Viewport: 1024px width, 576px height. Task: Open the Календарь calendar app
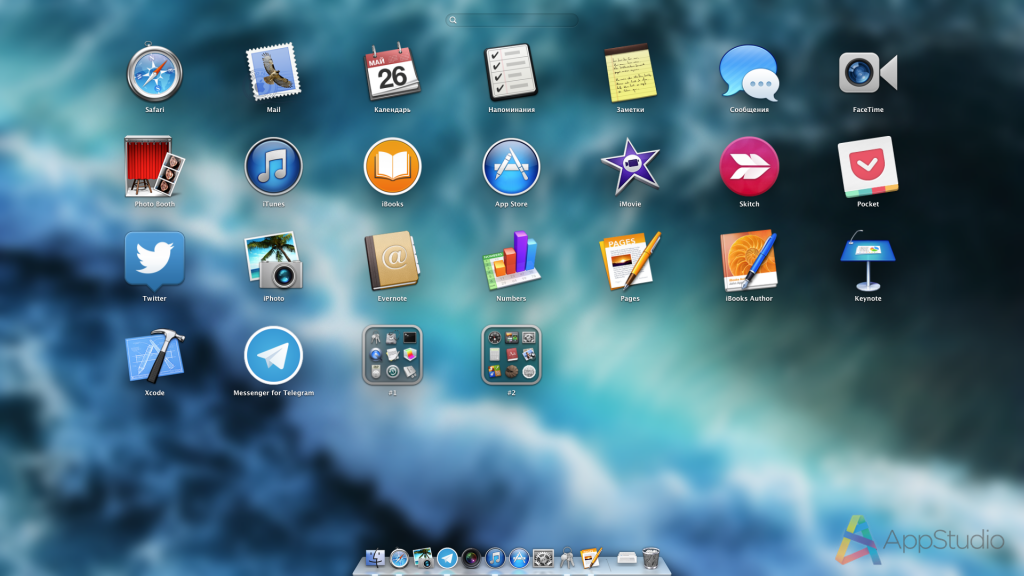(x=392, y=72)
